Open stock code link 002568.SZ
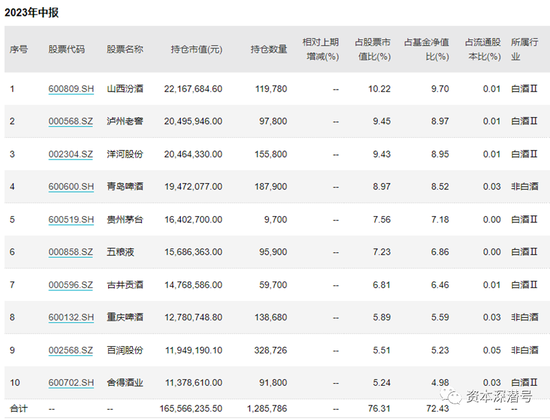 pyautogui.click(x=71, y=350)
